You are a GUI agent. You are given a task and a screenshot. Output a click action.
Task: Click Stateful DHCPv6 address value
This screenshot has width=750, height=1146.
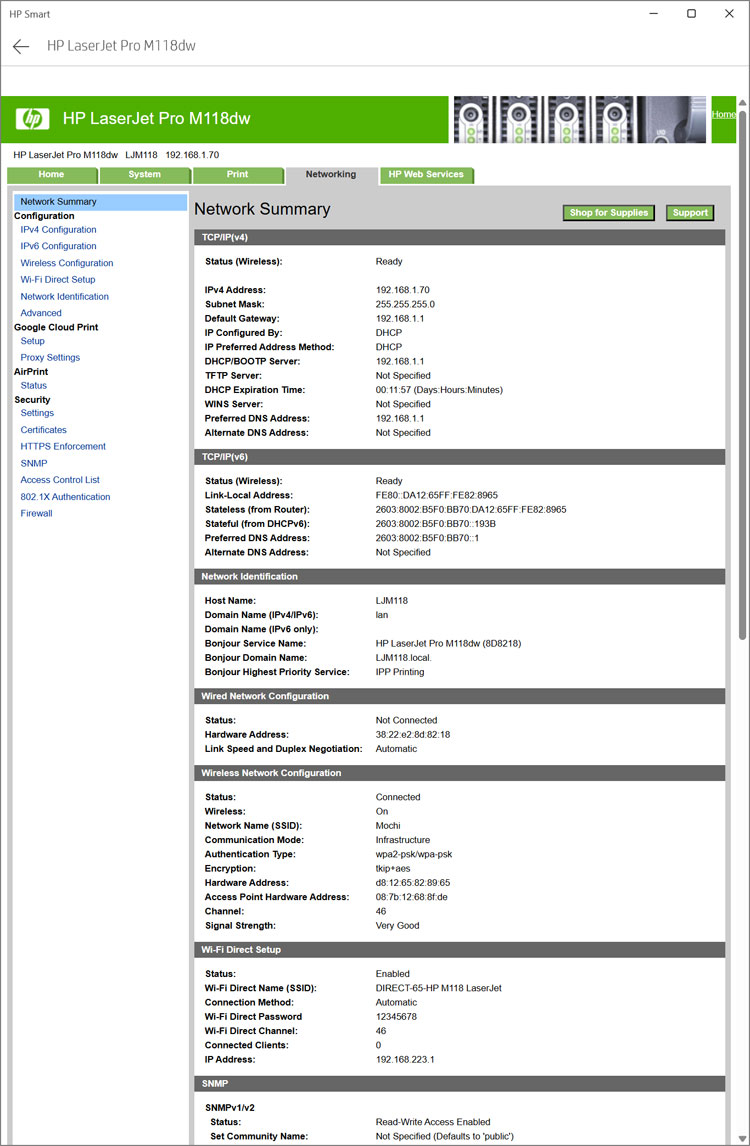click(x=436, y=524)
